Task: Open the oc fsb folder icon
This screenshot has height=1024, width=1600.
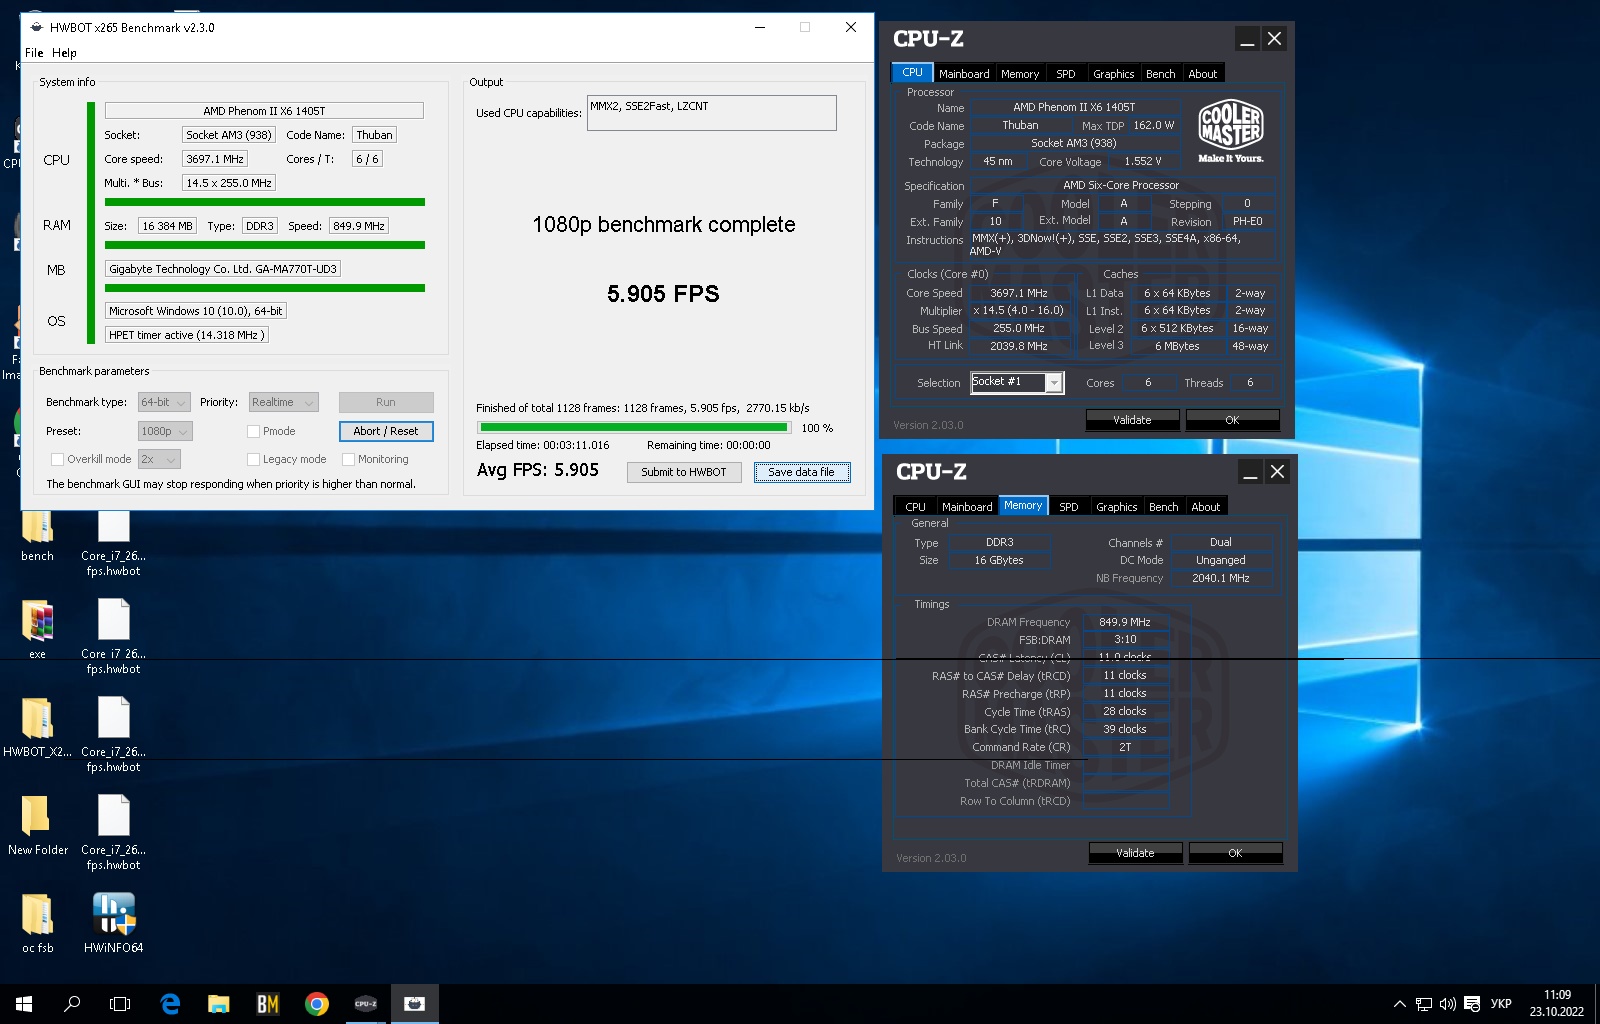Action: click(x=37, y=924)
